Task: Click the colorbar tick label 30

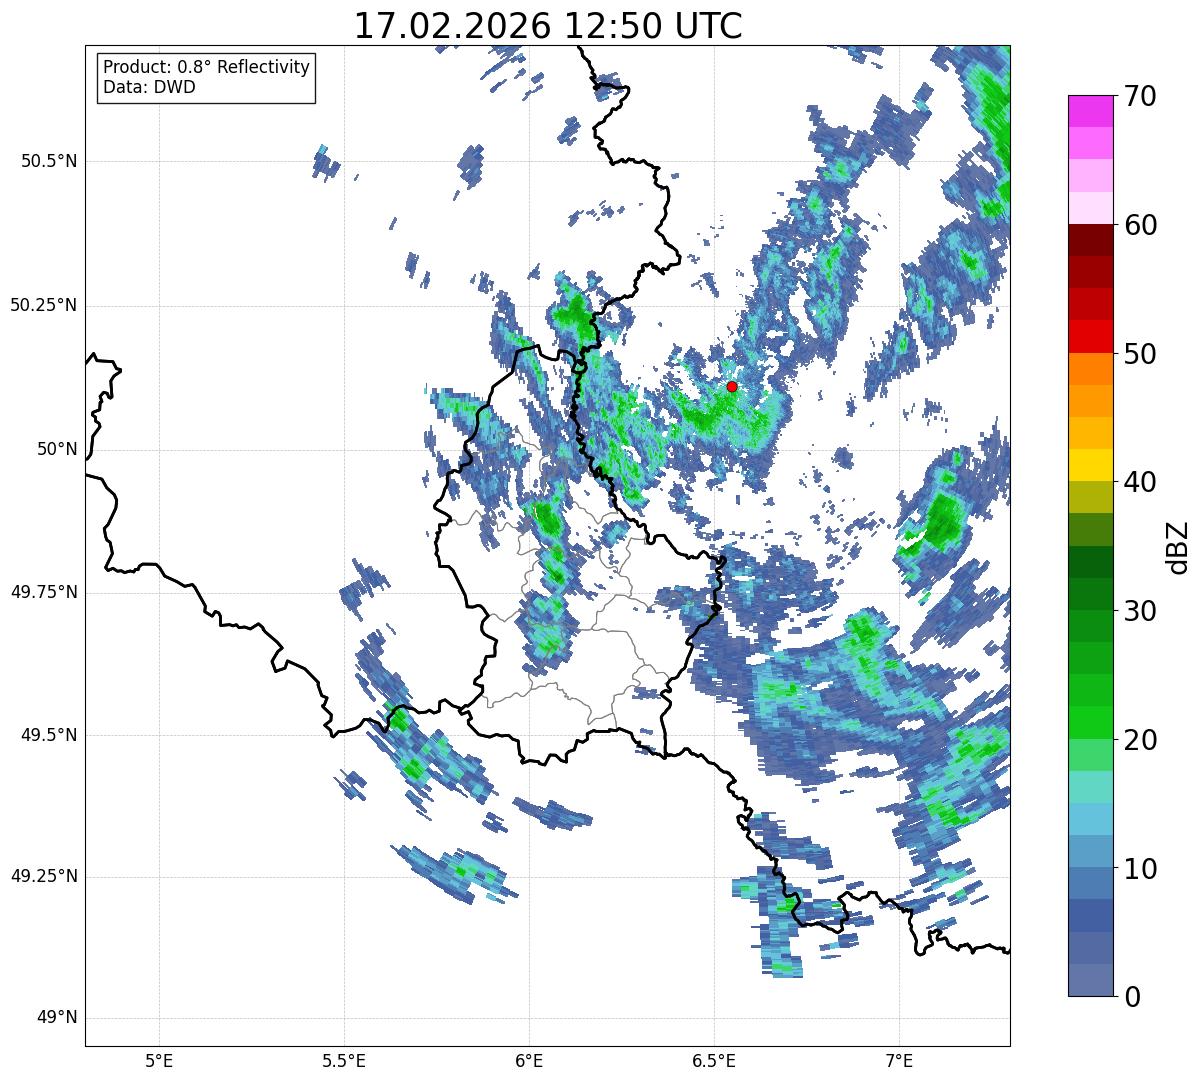Action: pos(1139,610)
